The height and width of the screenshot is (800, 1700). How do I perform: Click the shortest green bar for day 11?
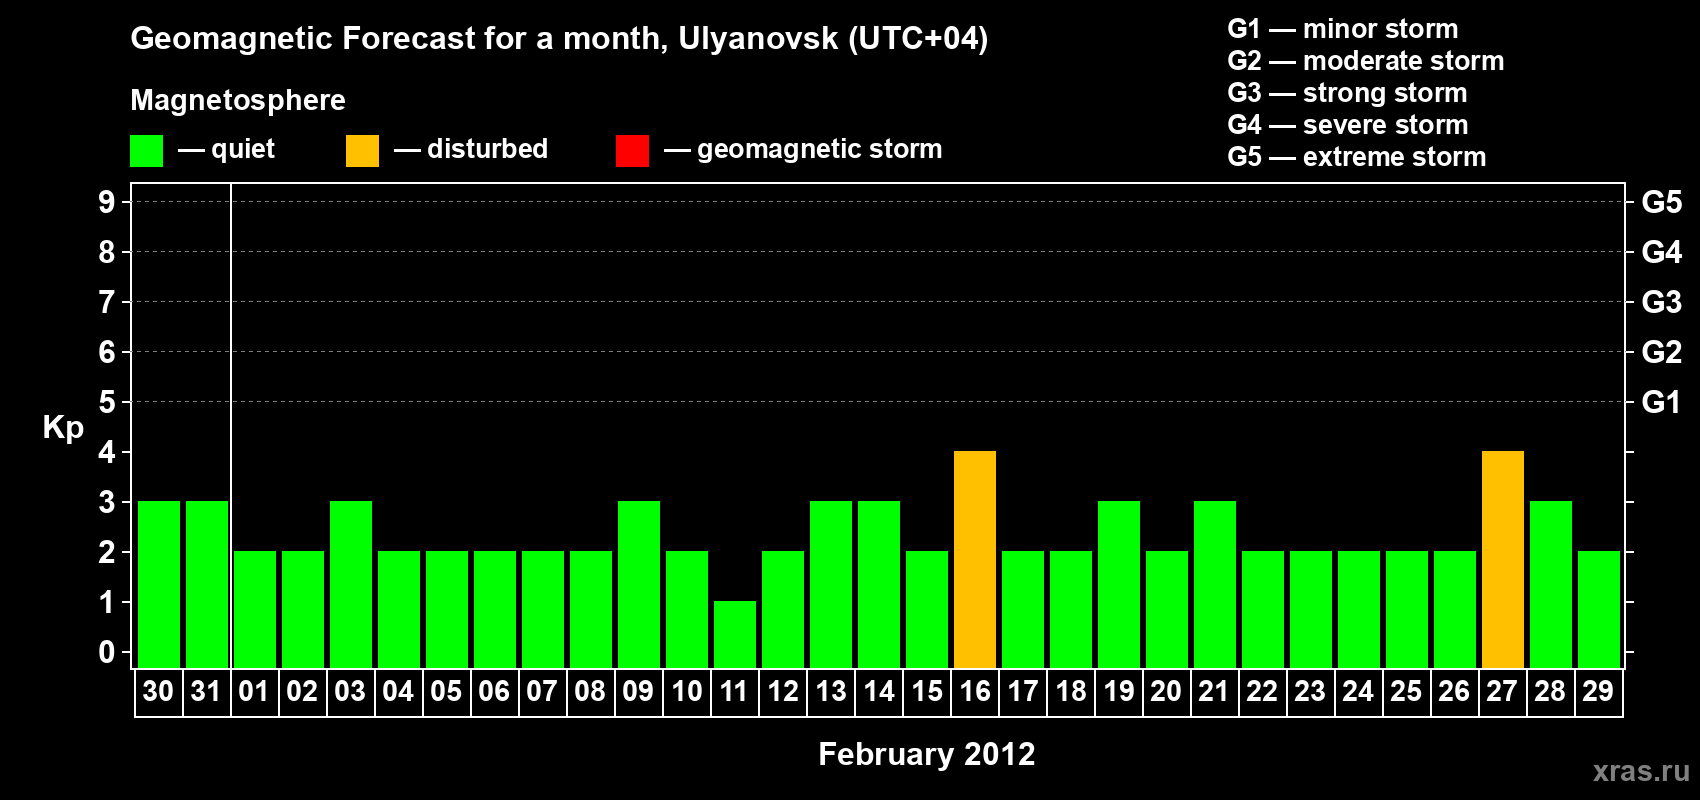pyautogui.click(x=735, y=634)
